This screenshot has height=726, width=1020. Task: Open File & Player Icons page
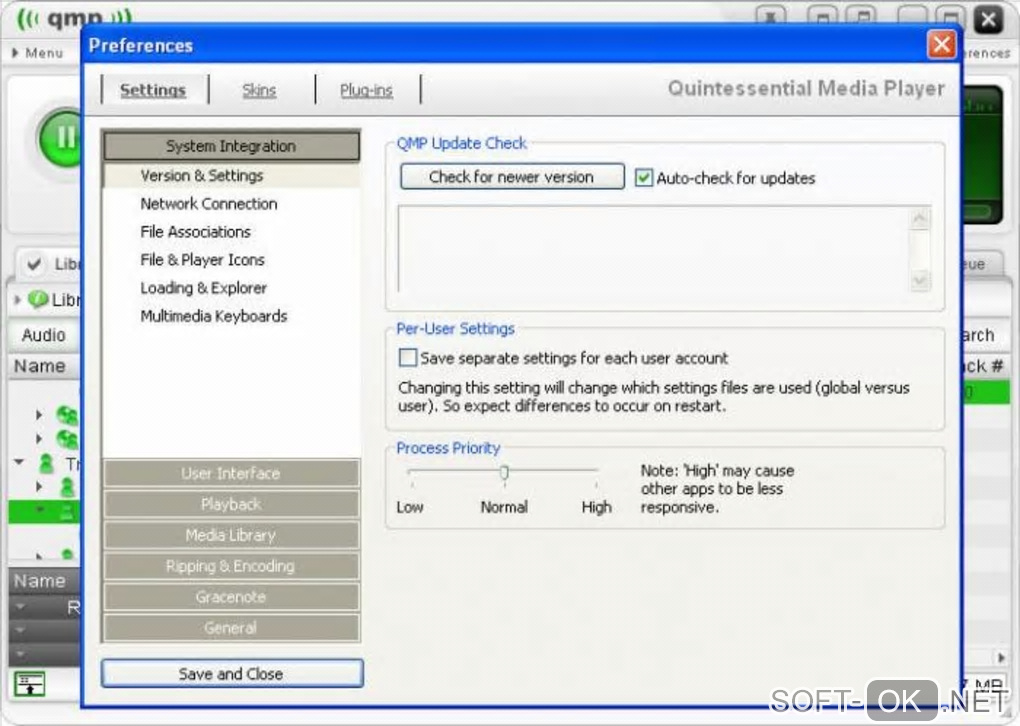pyautogui.click(x=202, y=260)
